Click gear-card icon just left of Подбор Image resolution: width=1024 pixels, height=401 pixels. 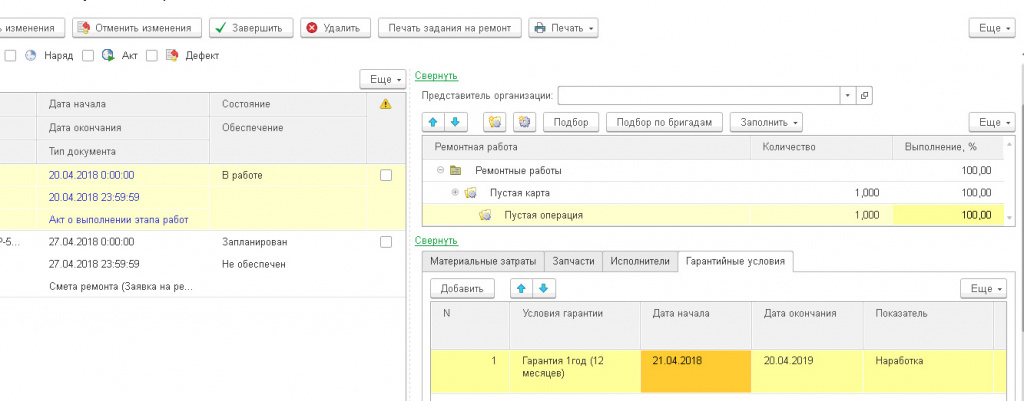coord(524,122)
